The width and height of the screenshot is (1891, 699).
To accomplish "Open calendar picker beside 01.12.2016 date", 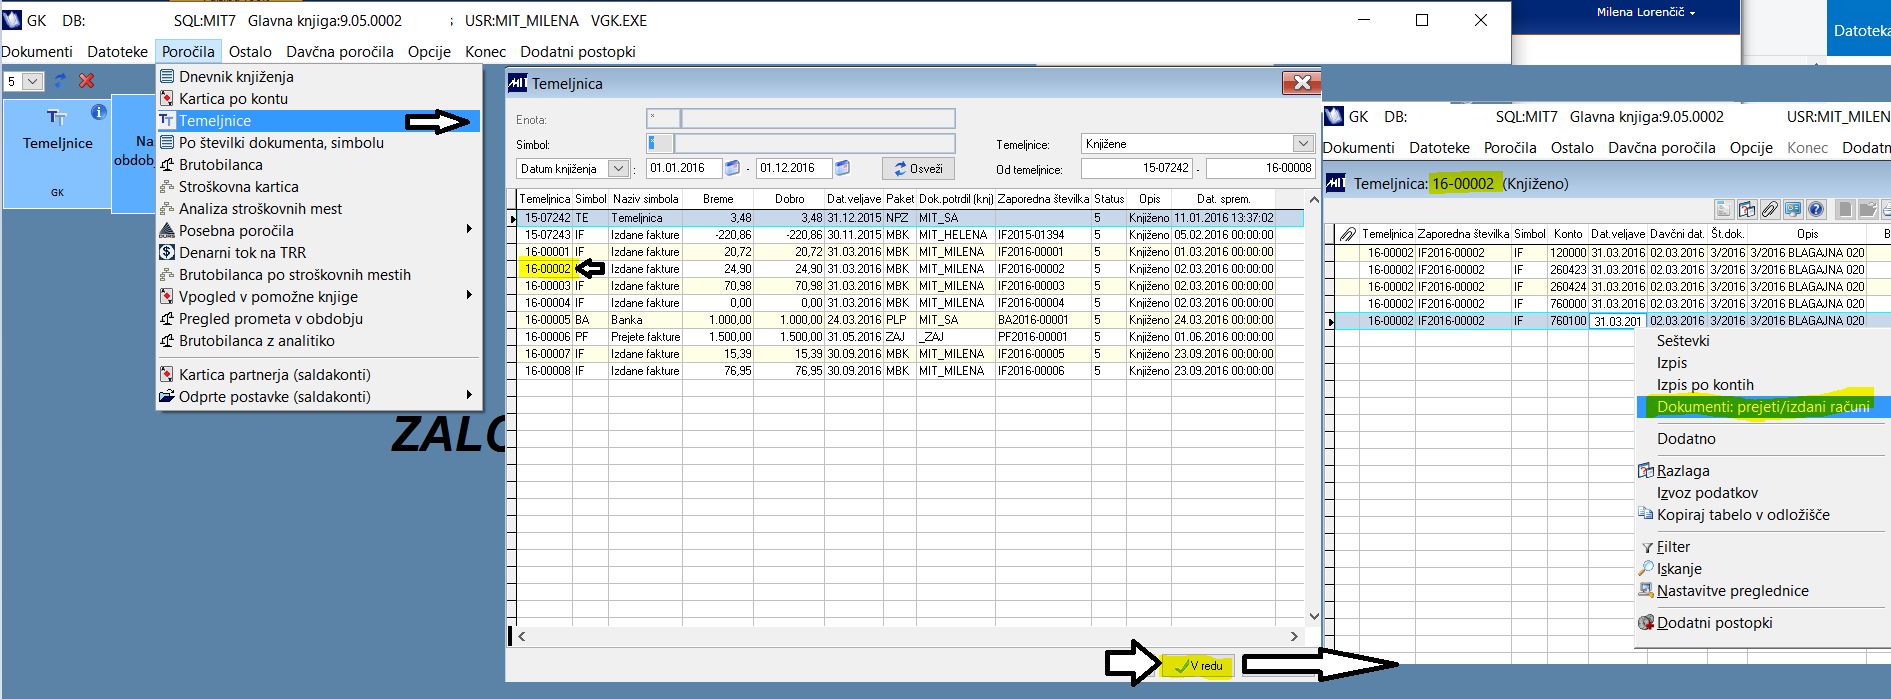I will click(842, 168).
